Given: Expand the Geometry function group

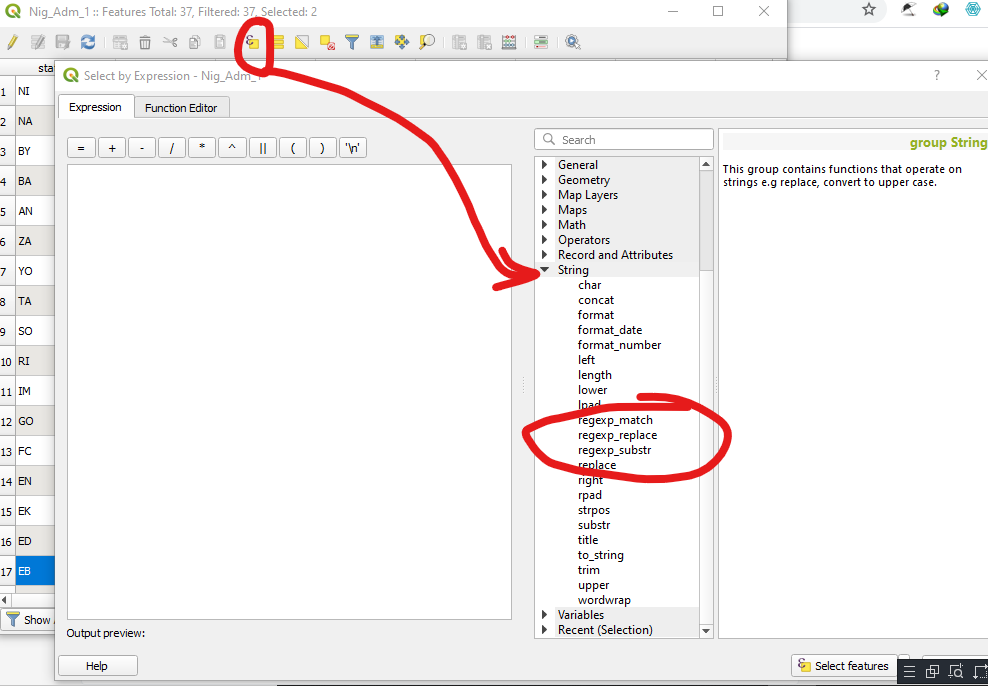Looking at the screenshot, I should tap(546, 179).
